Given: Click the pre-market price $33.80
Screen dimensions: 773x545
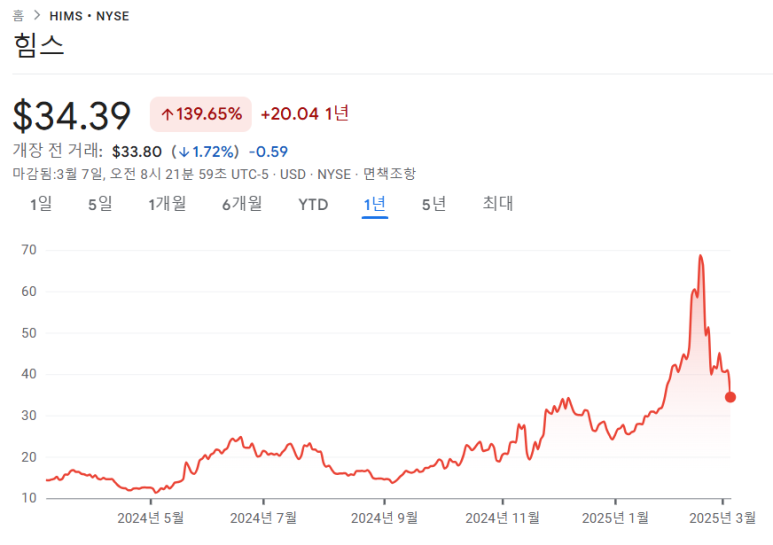Looking at the screenshot, I should (137, 152).
